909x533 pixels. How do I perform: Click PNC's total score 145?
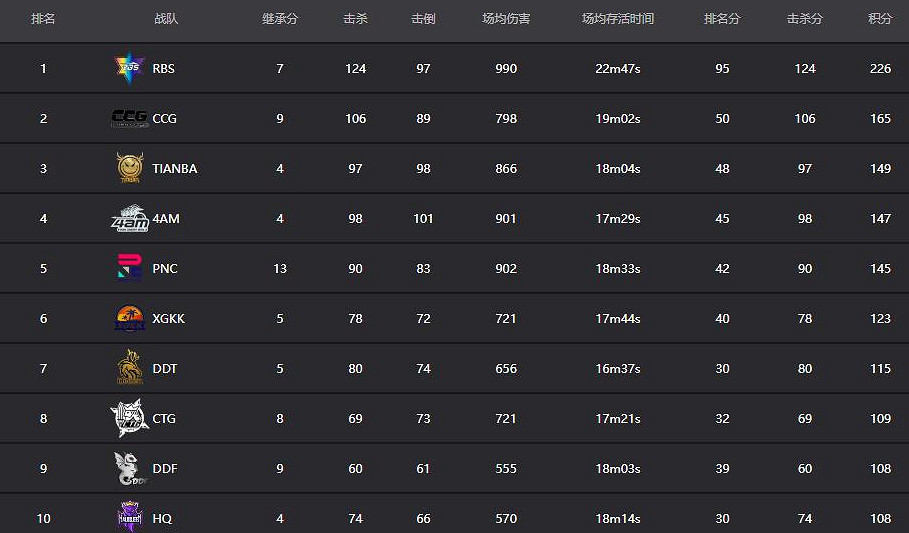(880, 269)
